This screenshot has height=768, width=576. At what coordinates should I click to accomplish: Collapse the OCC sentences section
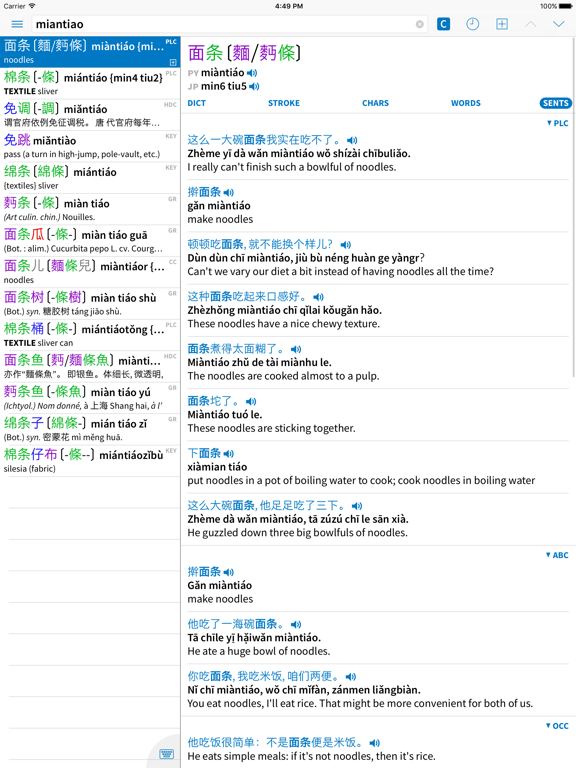coord(557,726)
